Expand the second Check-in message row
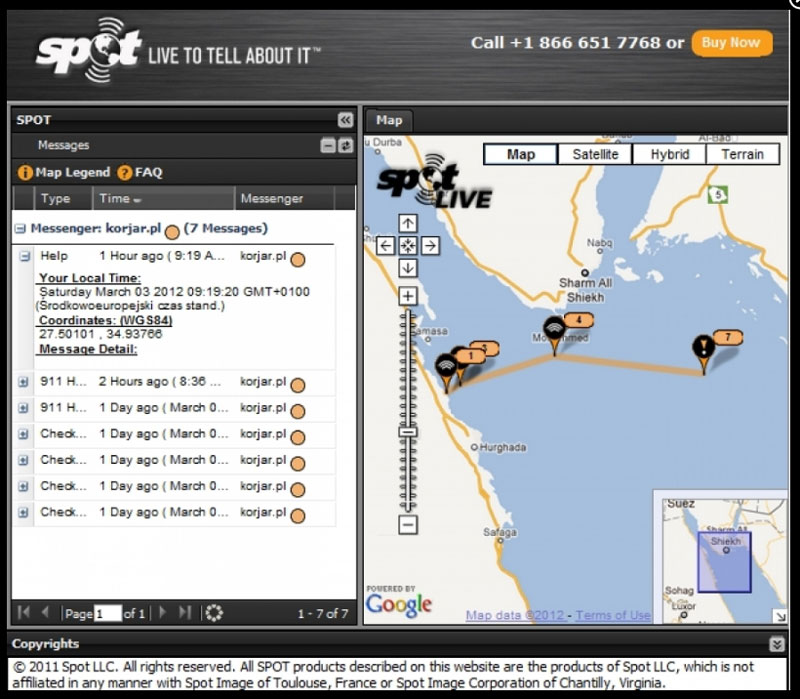Image resolution: width=800 pixels, height=699 pixels. pyautogui.click(x=23, y=460)
